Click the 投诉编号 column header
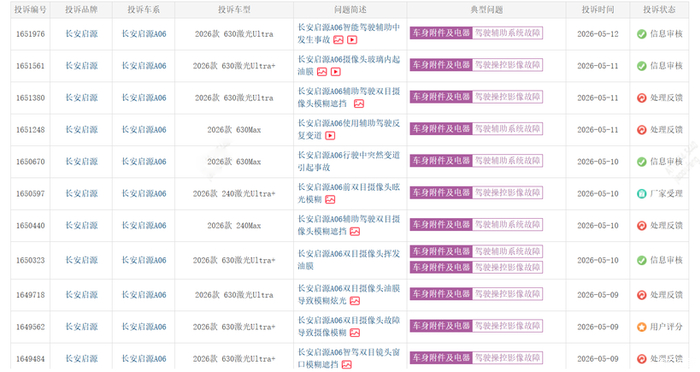Screen dimensions: 700x372 pos(30,10)
